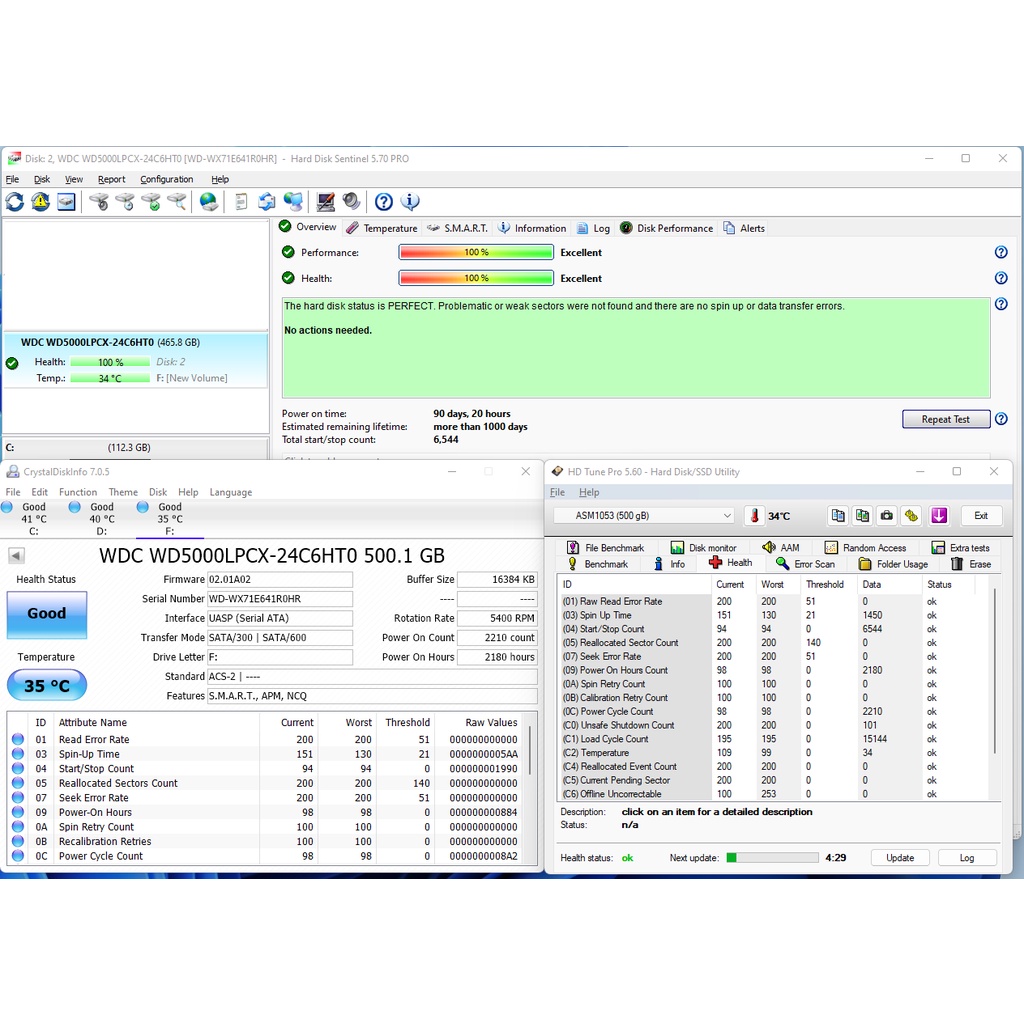The image size is (1024, 1024).
Task: Click the Repeat Test button
Action: 946,419
